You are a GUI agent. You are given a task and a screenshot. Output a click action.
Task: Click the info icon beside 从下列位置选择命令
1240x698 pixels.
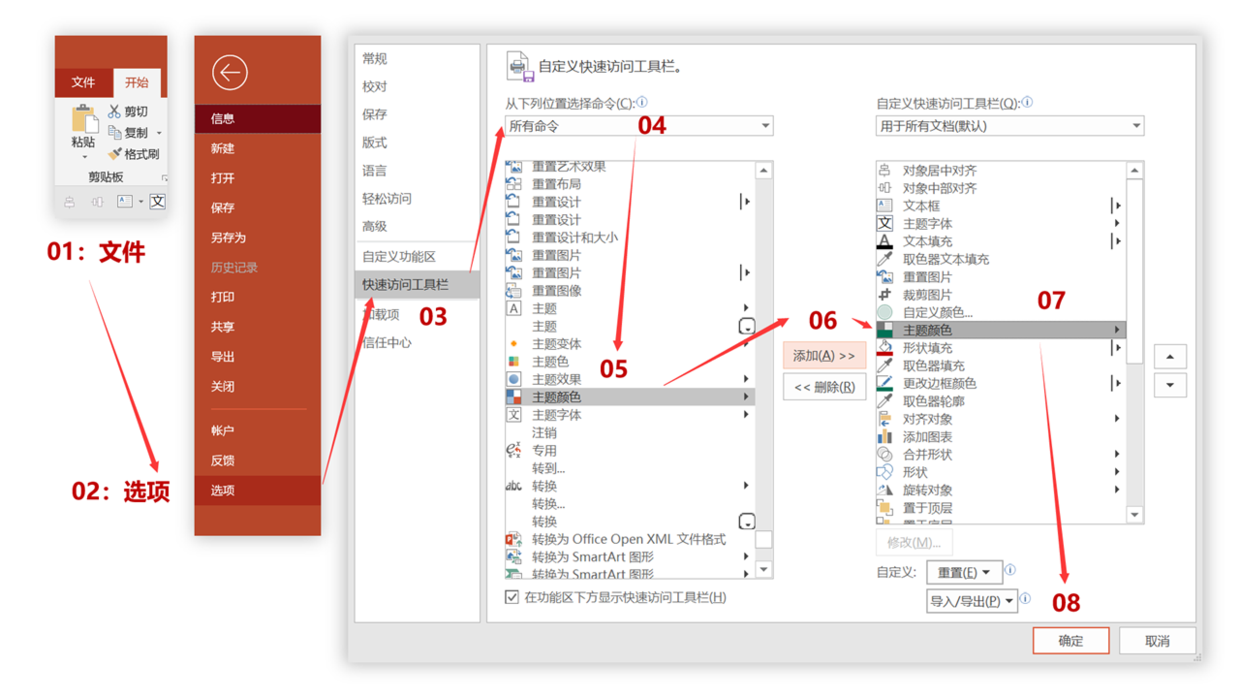(x=642, y=102)
